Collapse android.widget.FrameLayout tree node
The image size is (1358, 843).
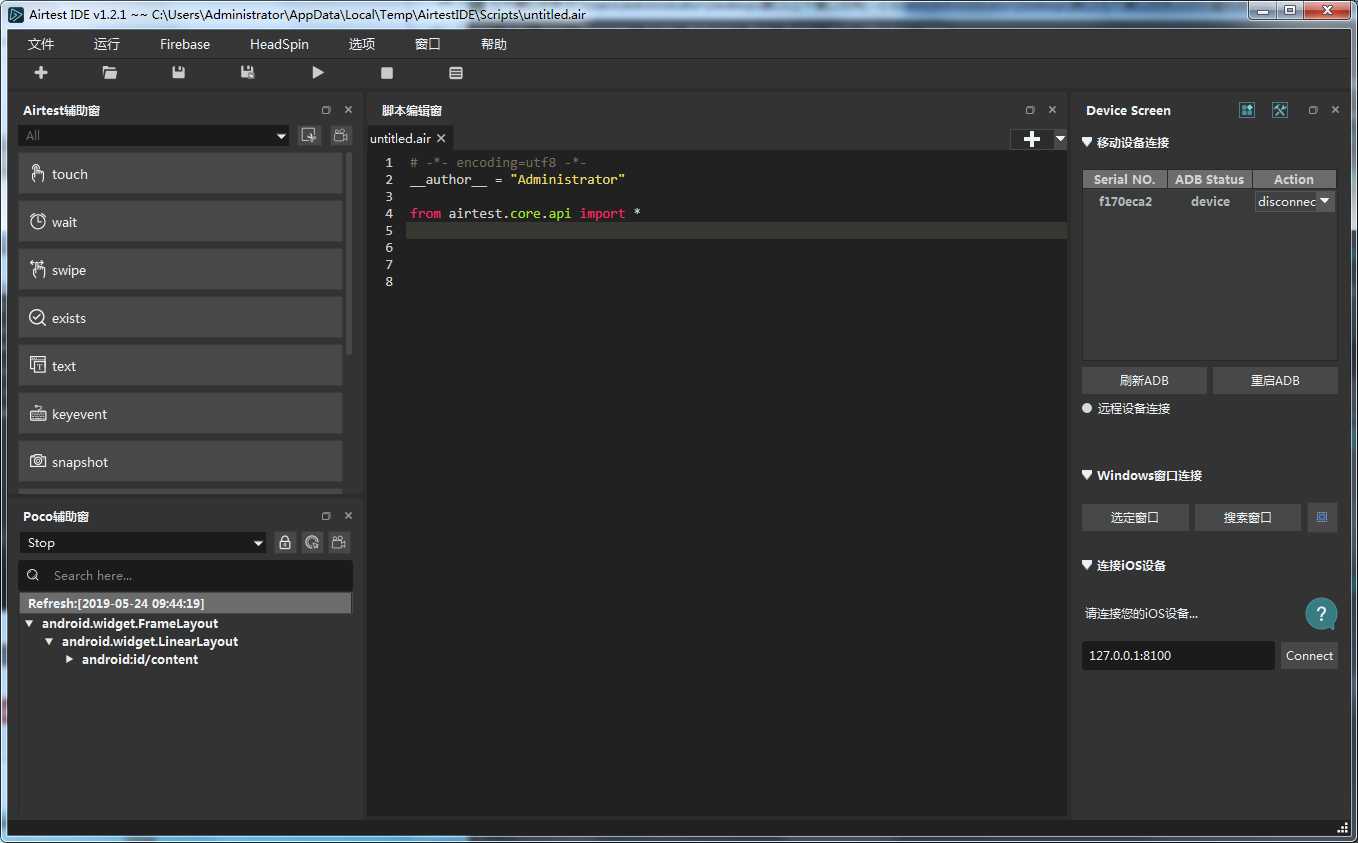[29, 623]
